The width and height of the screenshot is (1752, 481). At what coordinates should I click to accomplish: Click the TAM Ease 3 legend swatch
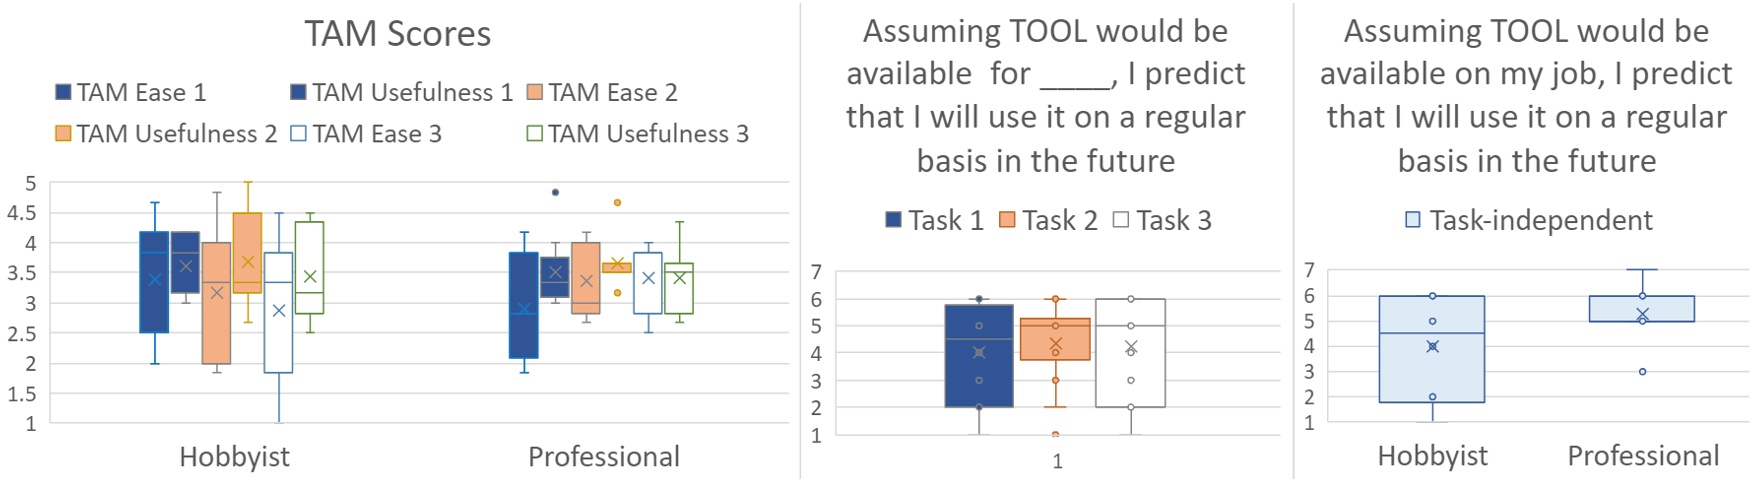point(298,134)
